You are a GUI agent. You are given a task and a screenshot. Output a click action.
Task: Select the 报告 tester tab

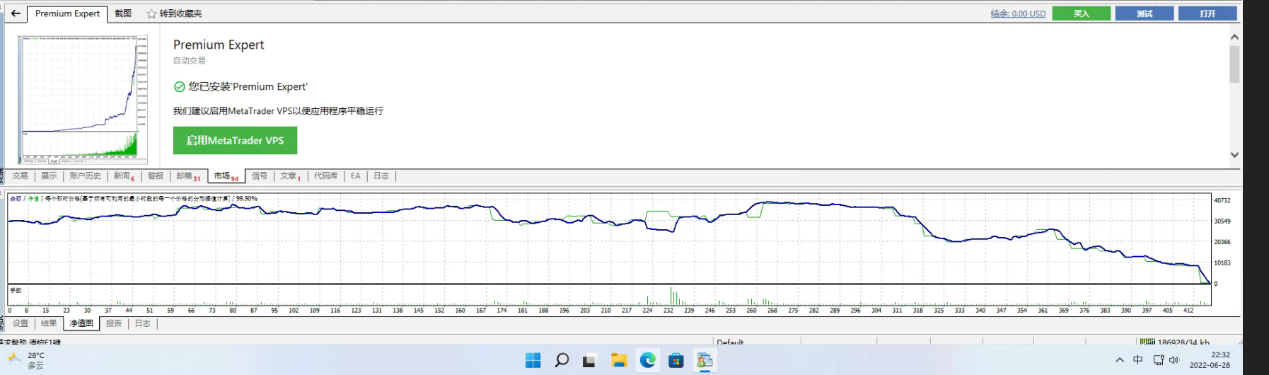tap(114, 323)
